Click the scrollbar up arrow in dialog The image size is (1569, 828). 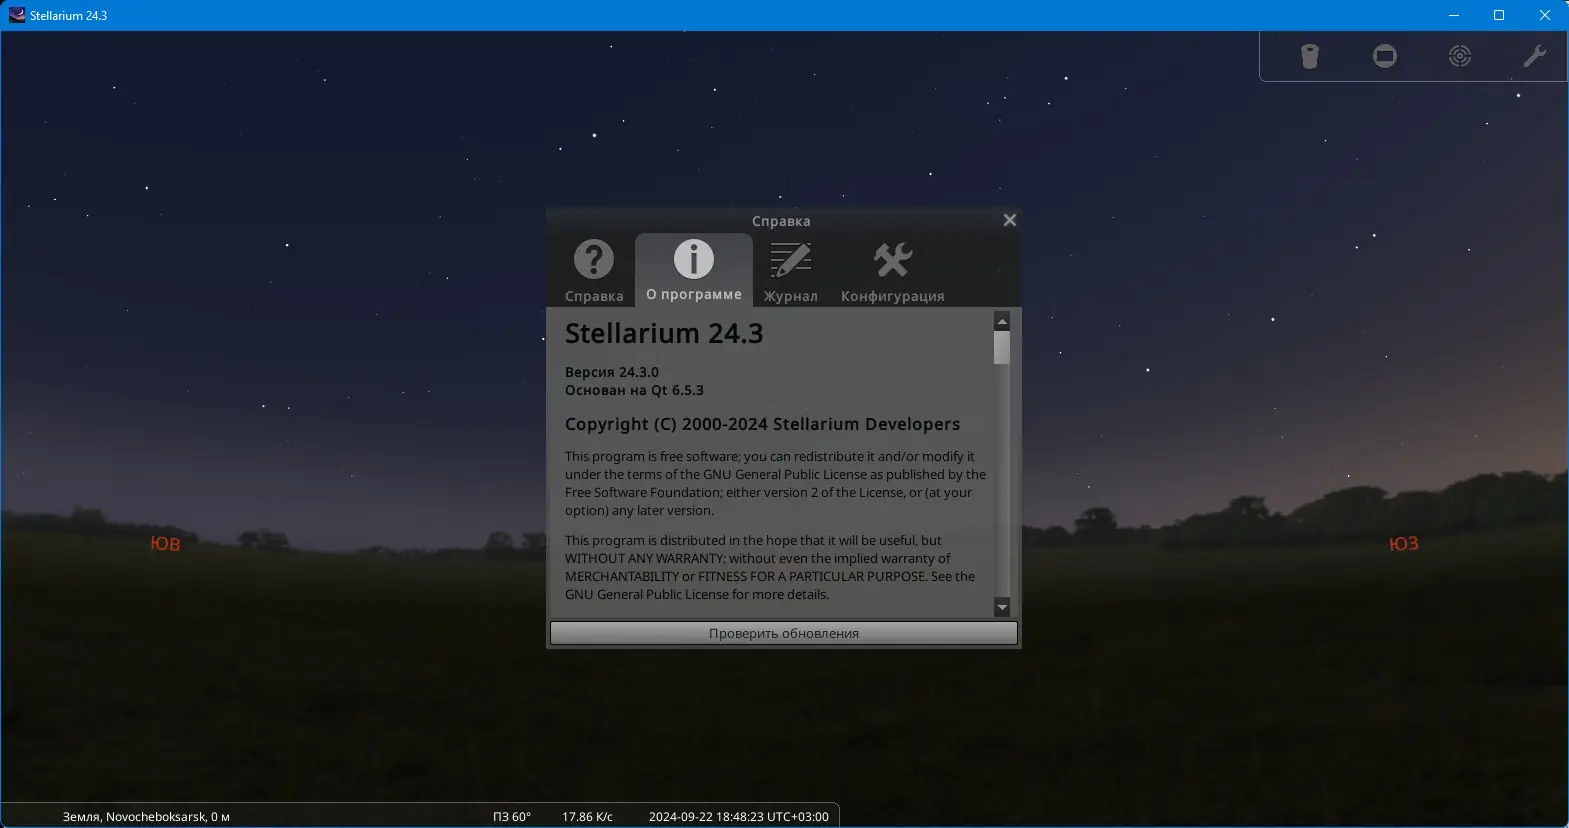(x=1002, y=321)
